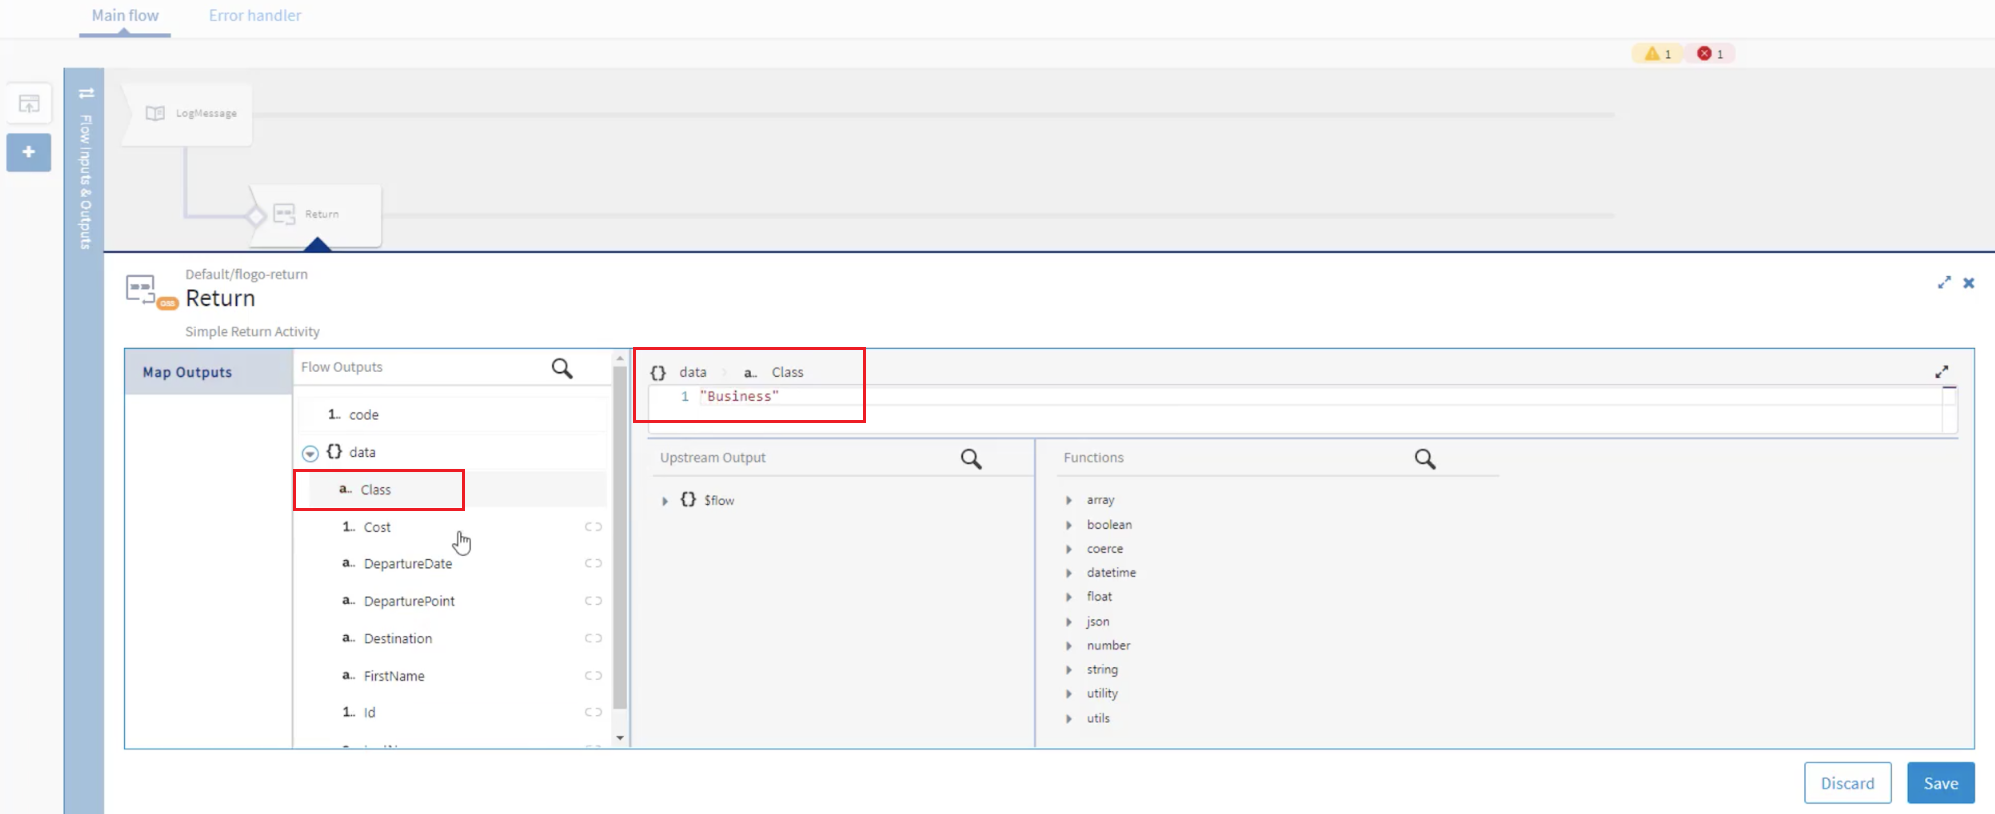Image resolution: width=1995 pixels, height=814 pixels.
Task: Search within Flow Outputs
Action: (x=562, y=368)
